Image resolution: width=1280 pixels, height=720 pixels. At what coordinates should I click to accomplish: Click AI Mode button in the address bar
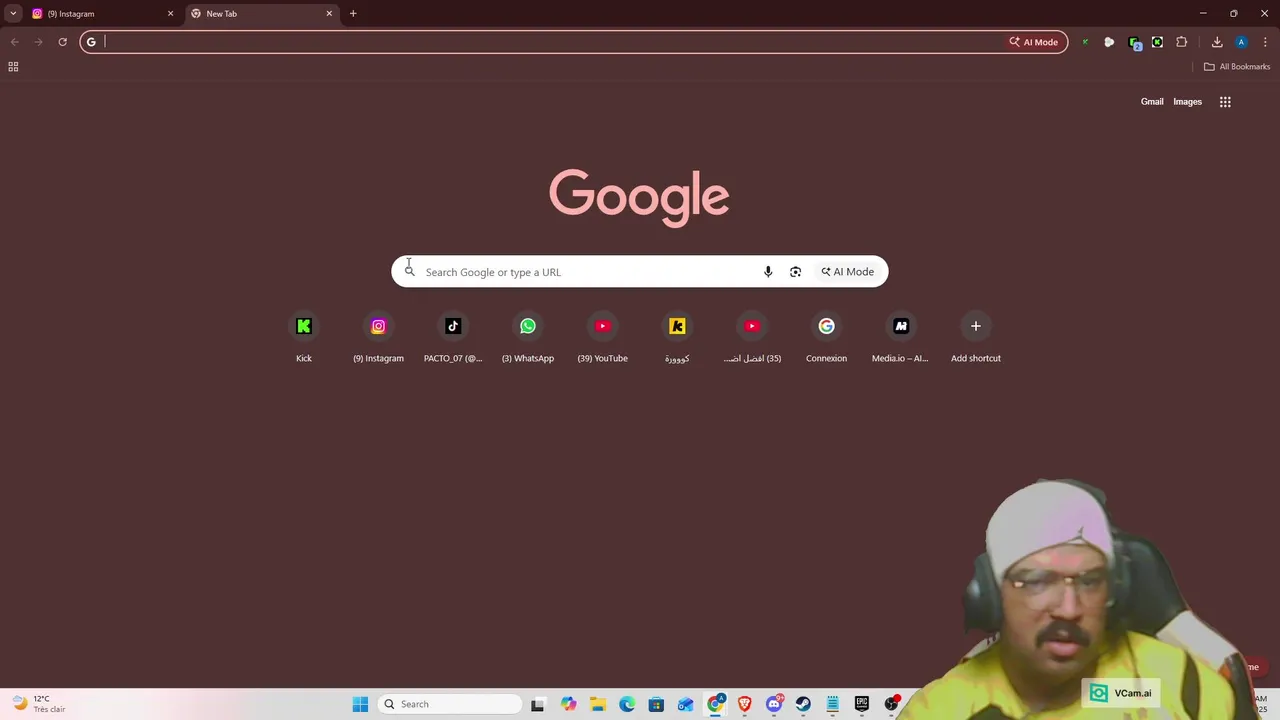pyautogui.click(x=1034, y=42)
